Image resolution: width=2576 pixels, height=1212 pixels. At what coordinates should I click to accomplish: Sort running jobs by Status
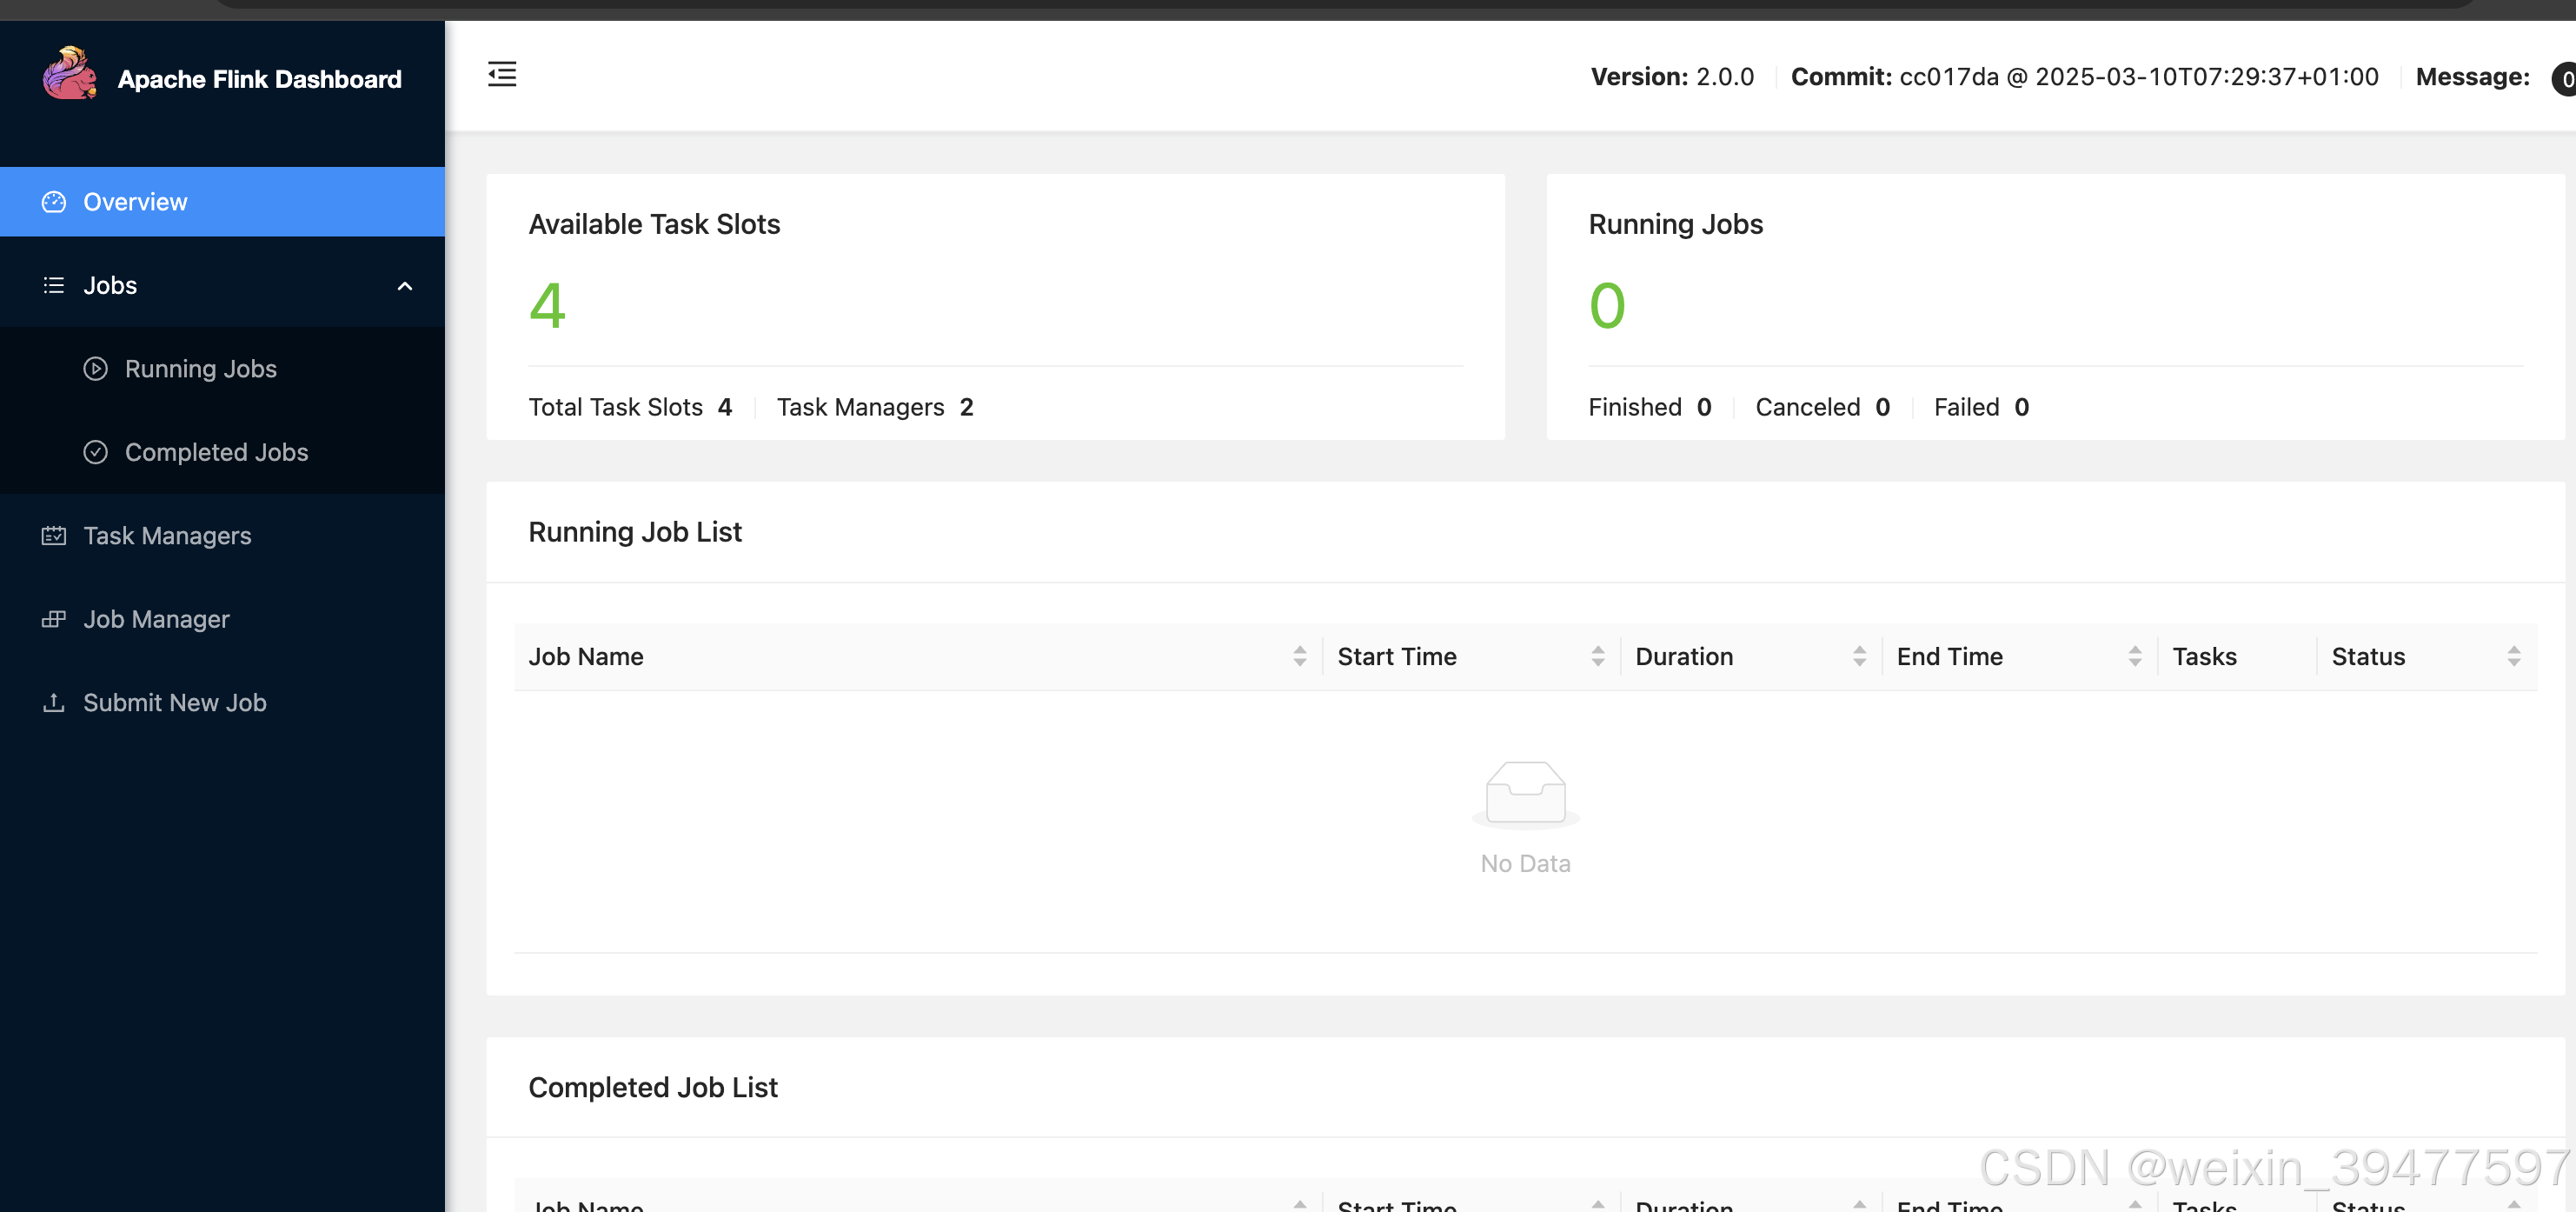tap(2513, 657)
